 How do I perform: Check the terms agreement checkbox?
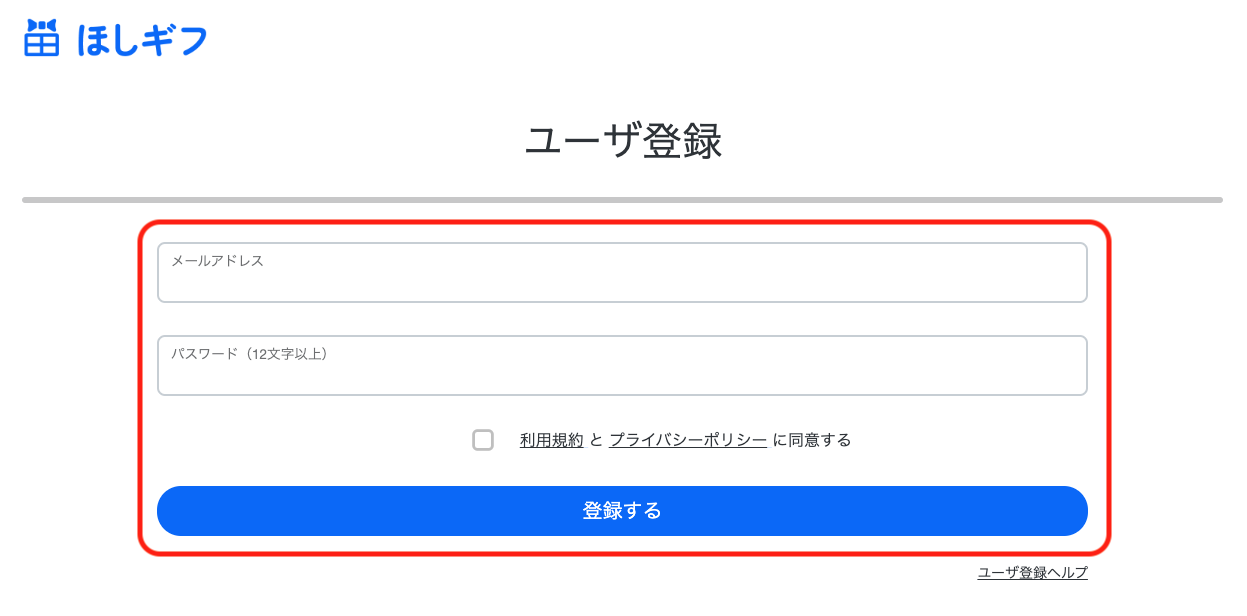[x=483, y=440]
